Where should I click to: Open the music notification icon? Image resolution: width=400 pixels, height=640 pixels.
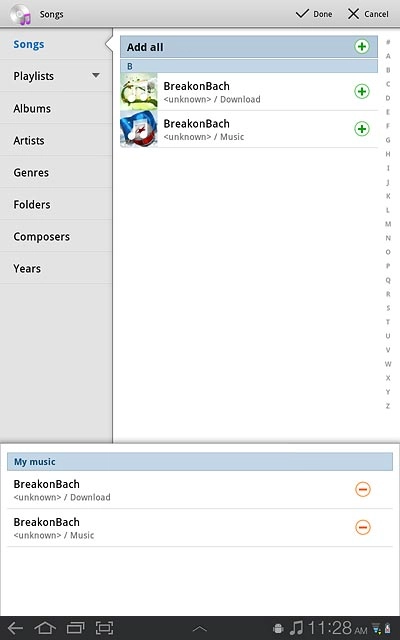[297, 628]
